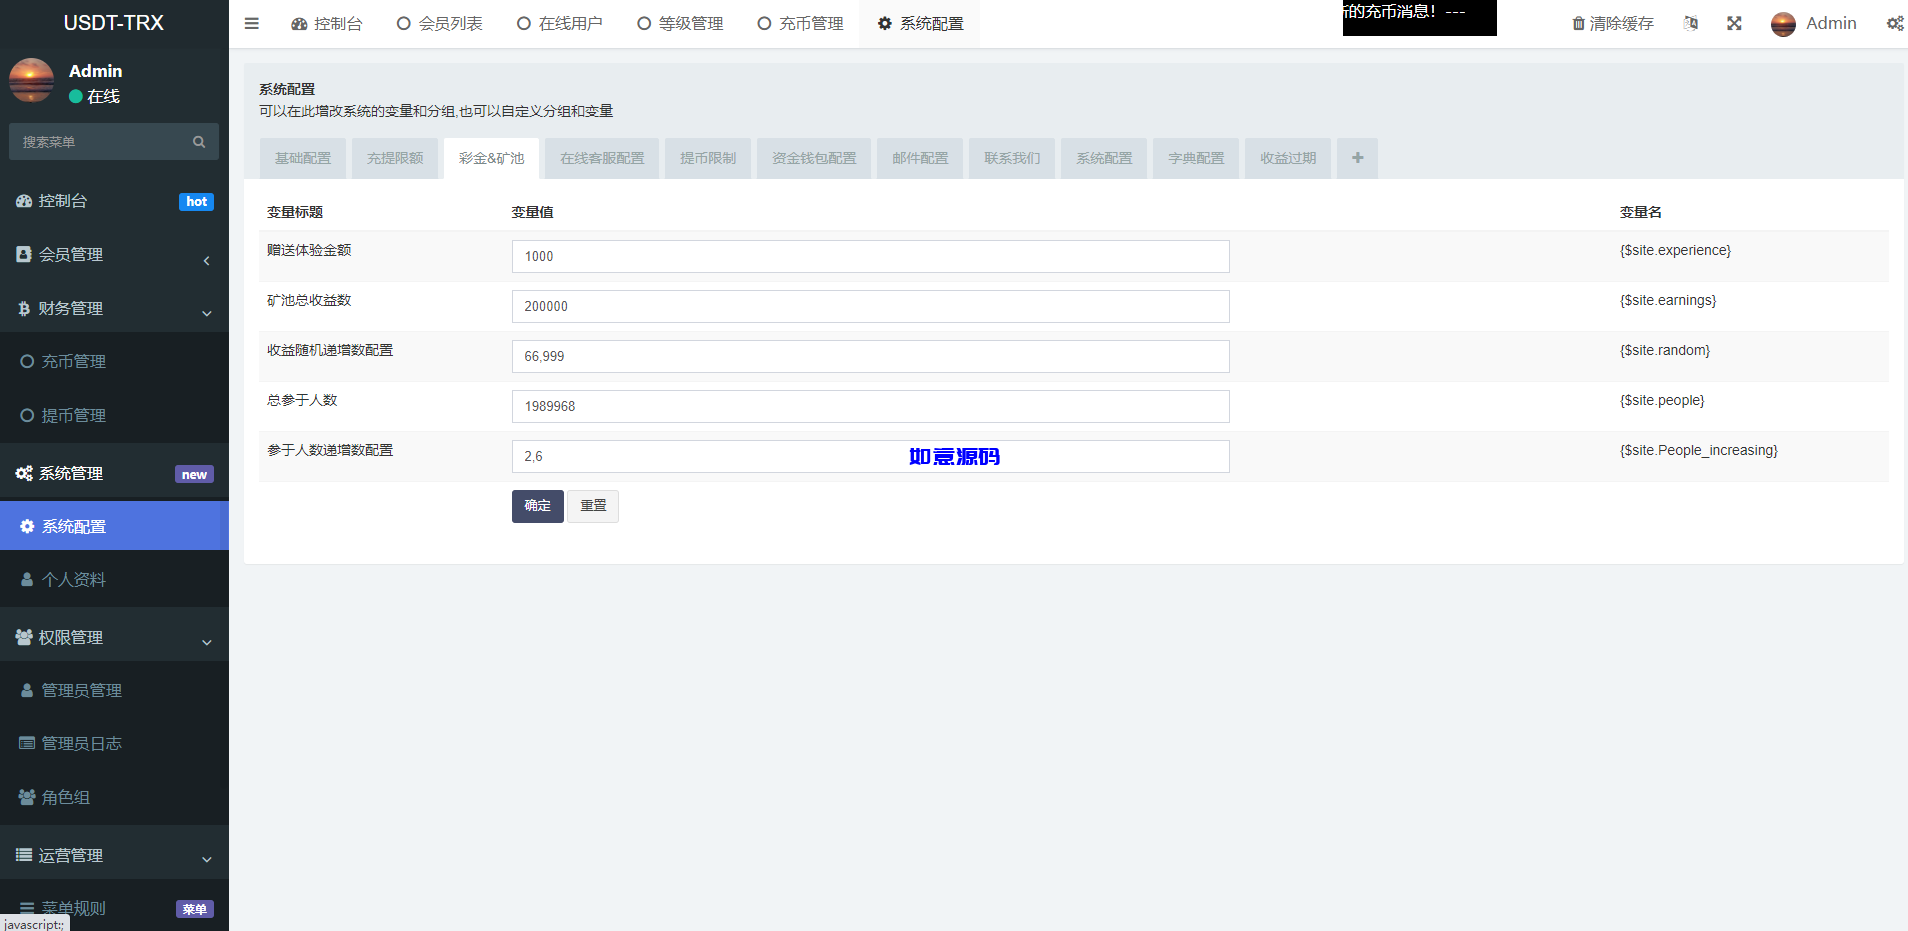Collapse 财务管理 sidebar section

(114, 309)
